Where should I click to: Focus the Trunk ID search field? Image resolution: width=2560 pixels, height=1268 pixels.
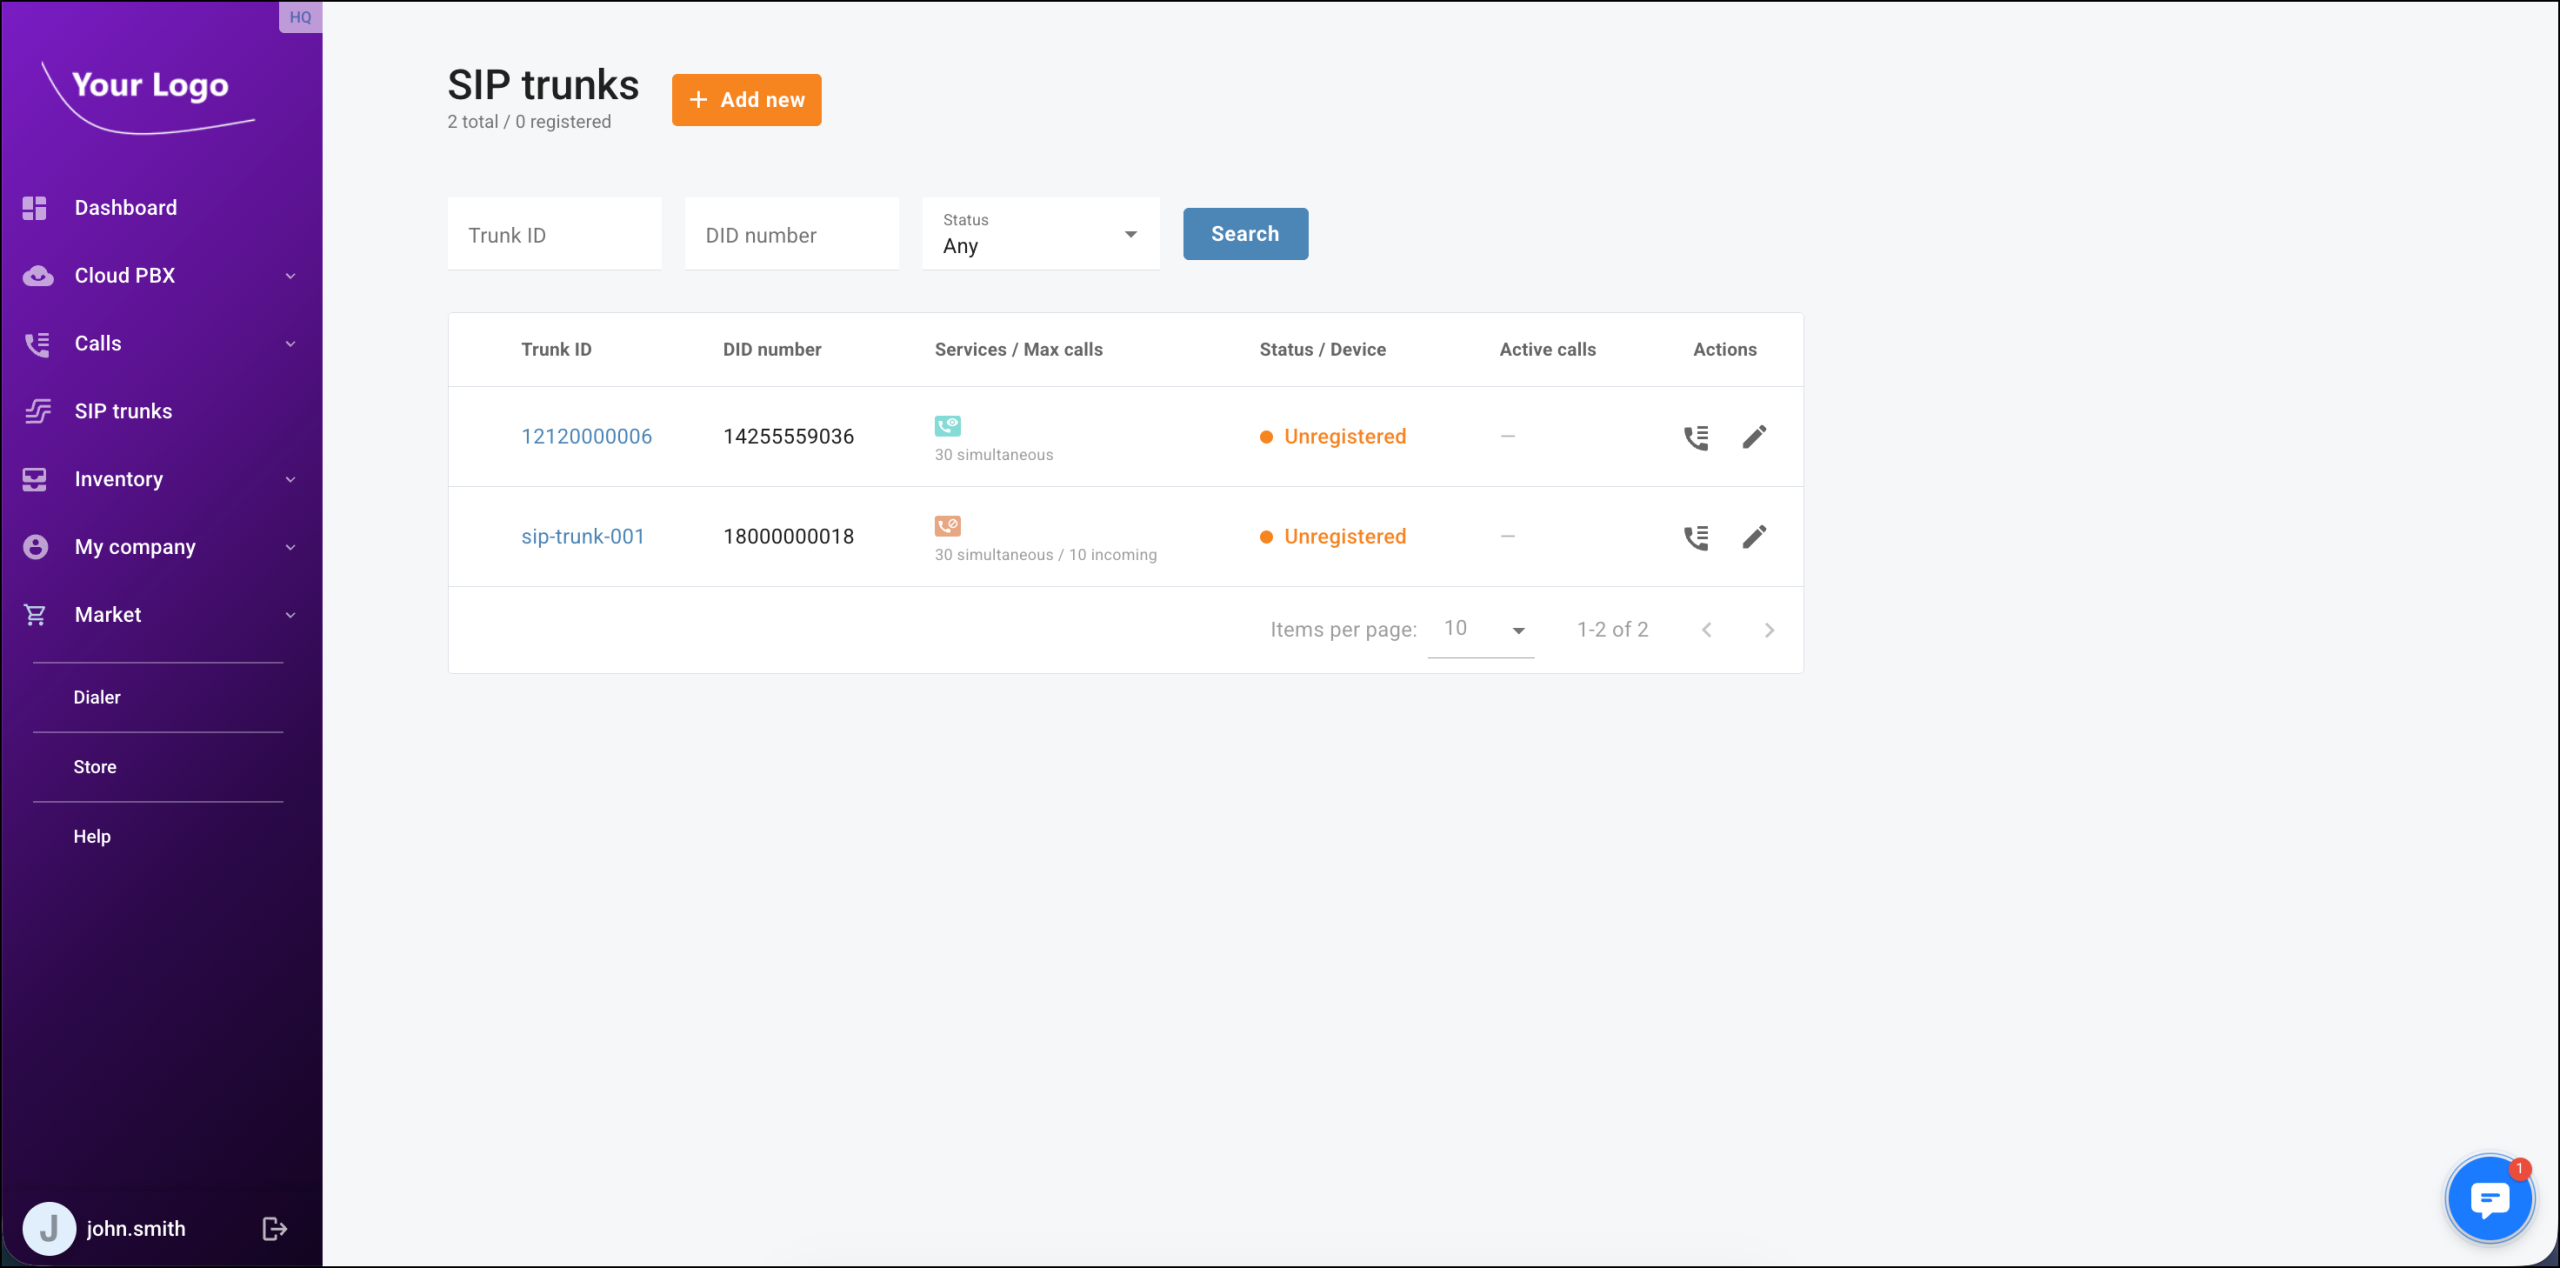[x=554, y=235]
